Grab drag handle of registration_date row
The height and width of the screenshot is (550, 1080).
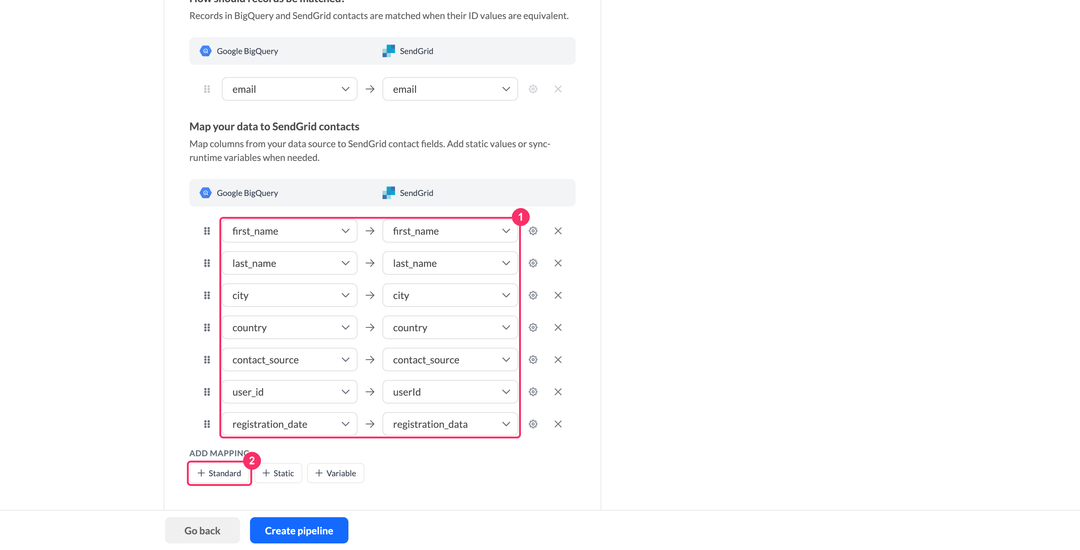pyautogui.click(x=207, y=424)
